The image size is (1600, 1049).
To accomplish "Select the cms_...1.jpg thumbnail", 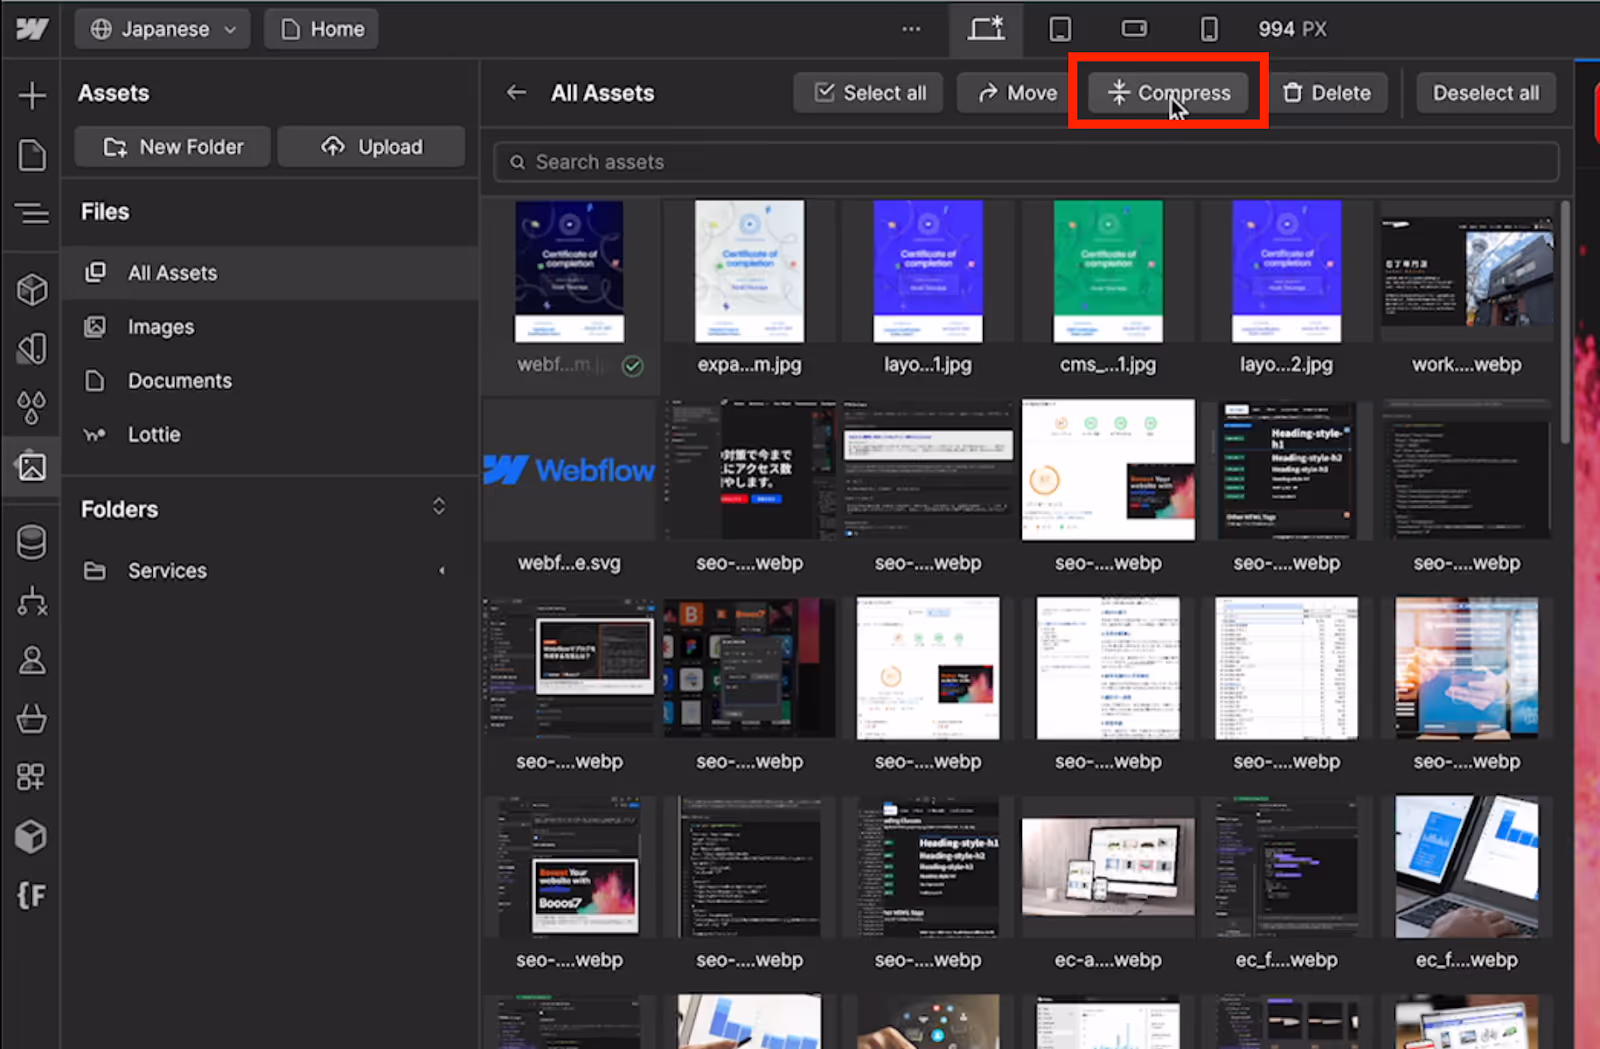I will pyautogui.click(x=1108, y=272).
